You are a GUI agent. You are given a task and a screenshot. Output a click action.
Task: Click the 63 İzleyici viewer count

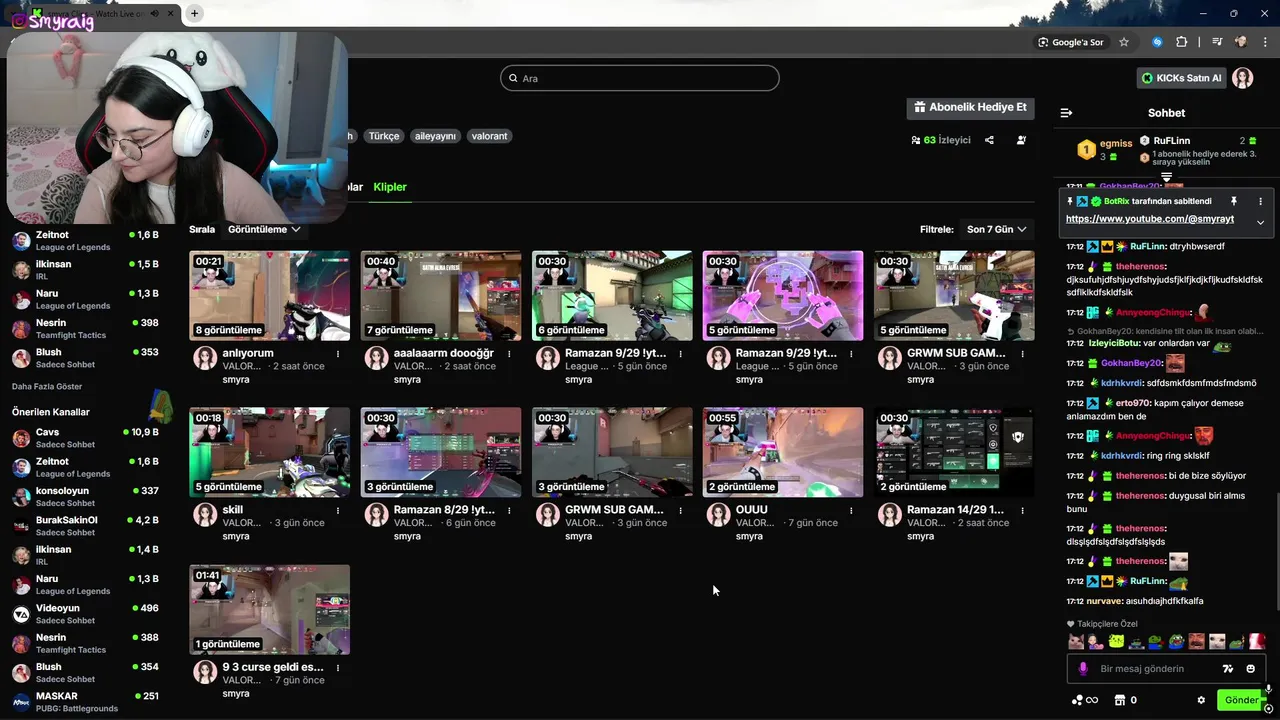(x=941, y=140)
